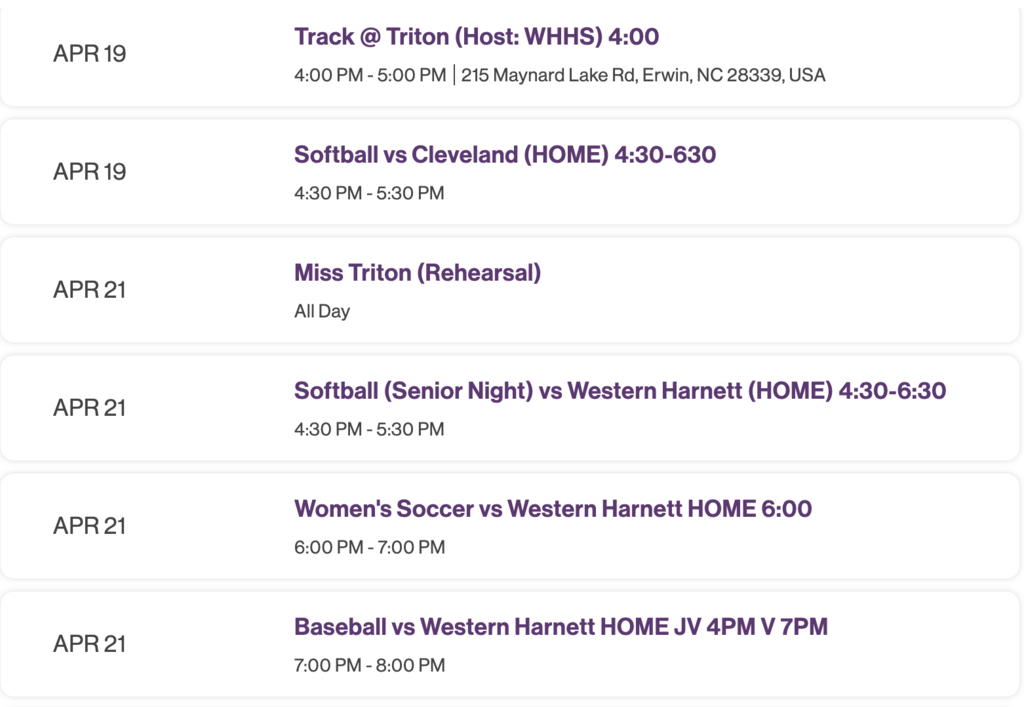Viewport: 1024px width, 707px height.
Task: Click the 6:00 PM - 7:00 PM time text
Action: click(368, 547)
